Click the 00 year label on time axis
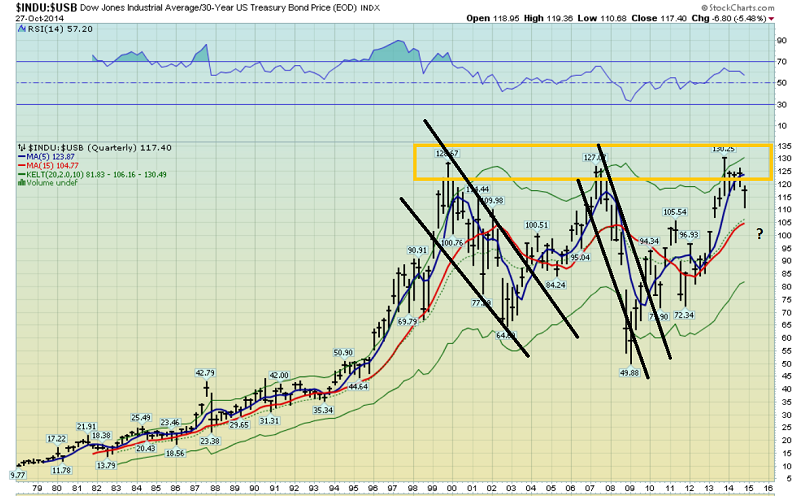This screenshot has height=496, width=800. pyautogui.click(x=452, y=488)
